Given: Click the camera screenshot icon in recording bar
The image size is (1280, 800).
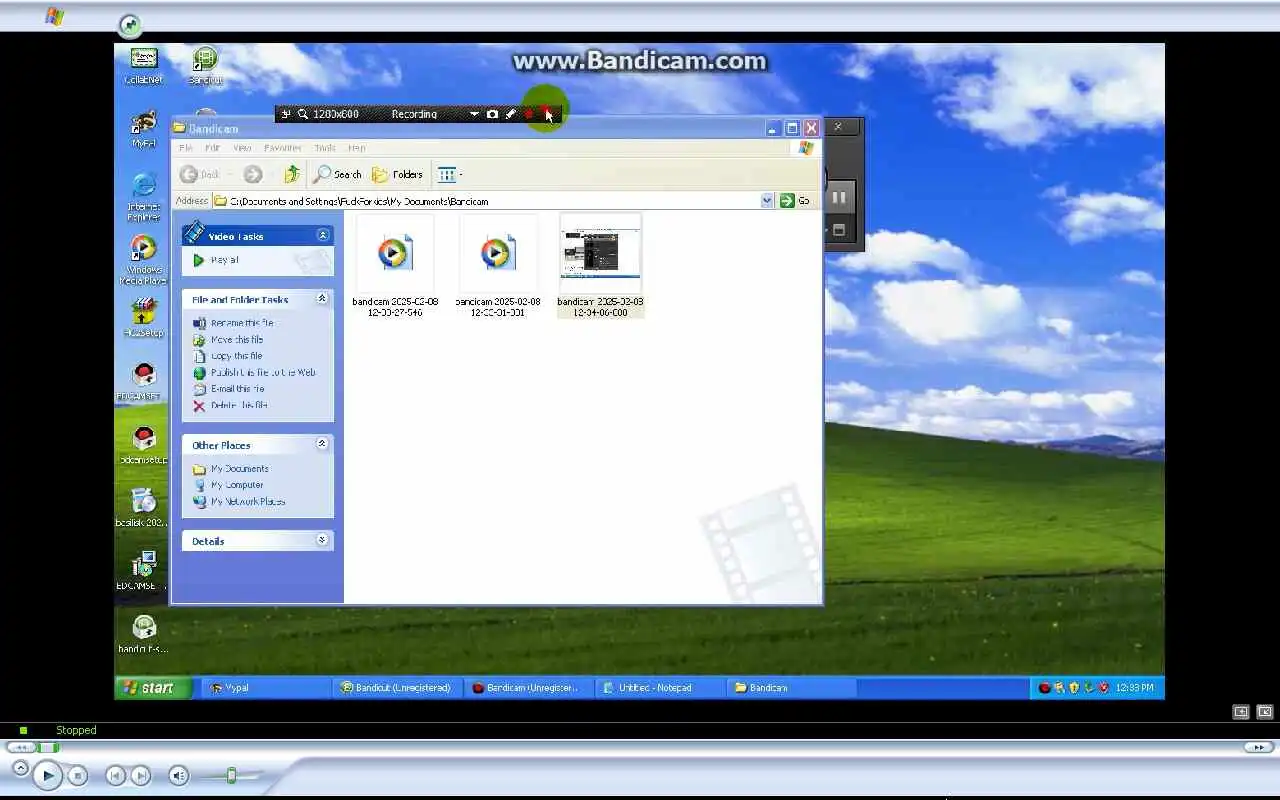Looking at the screenshot, I should (x=492, y=114).
